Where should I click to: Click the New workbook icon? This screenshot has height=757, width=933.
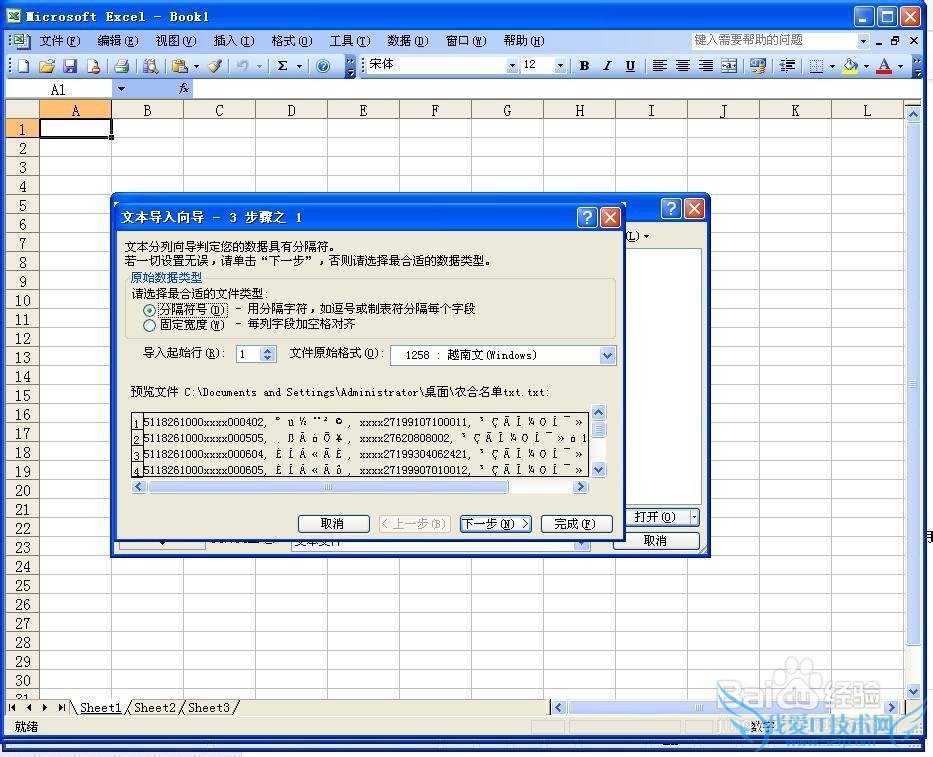coord(23,66)
